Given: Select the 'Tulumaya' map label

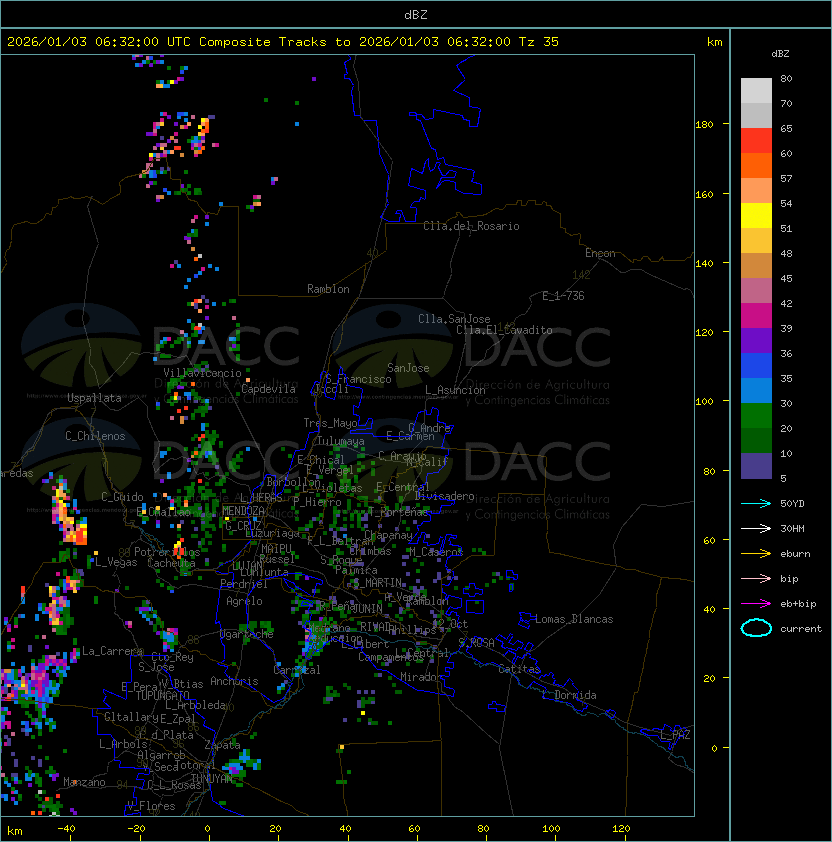Looking at the screenshot, I should (341, 441).
